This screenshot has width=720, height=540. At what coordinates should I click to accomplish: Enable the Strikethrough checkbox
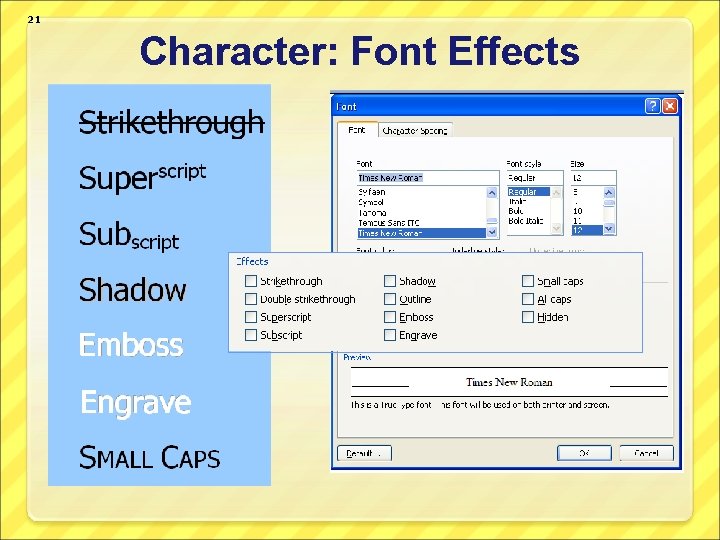[x=251, y=281]
